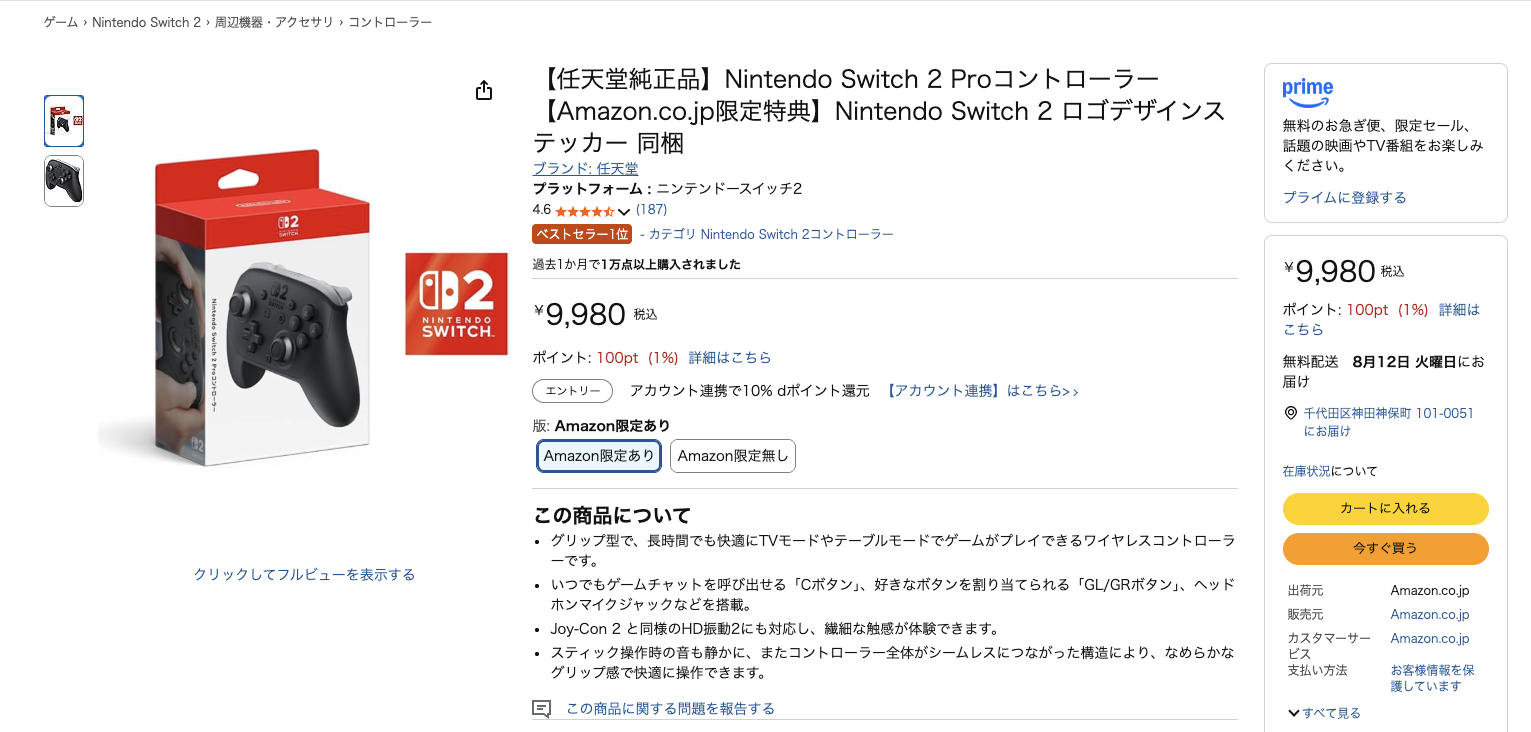Open the 'ブランド: 任天堂' link
The image size is (1531, 732).
[585, 168]
